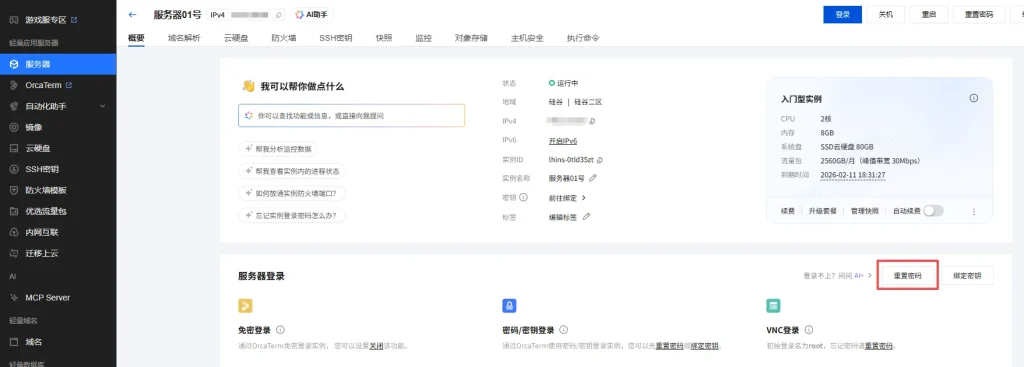The width and height of the screenshot is (1024, 367).
Task: Click 重置密码 link under VNC登录
Action: [879, 346]
